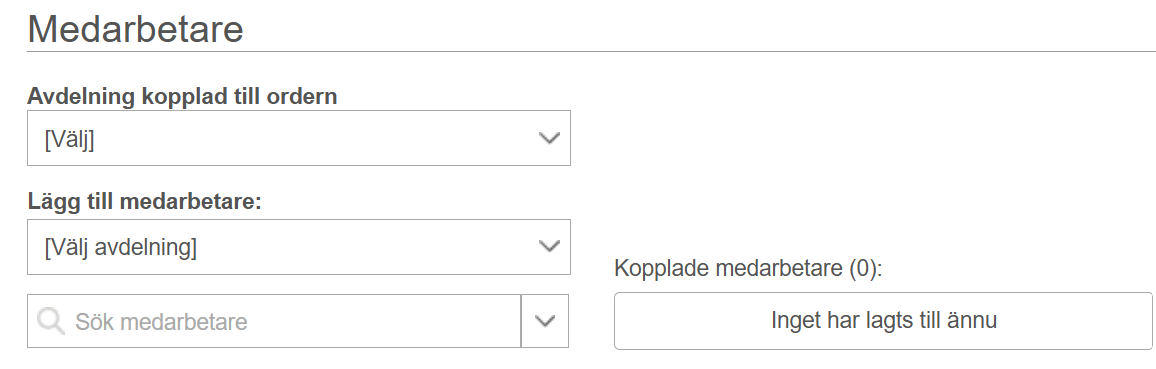This screenshot has width=1156, height=369.
Task: Select the [Välj] placeholder text
Action: tap(69, 138)
